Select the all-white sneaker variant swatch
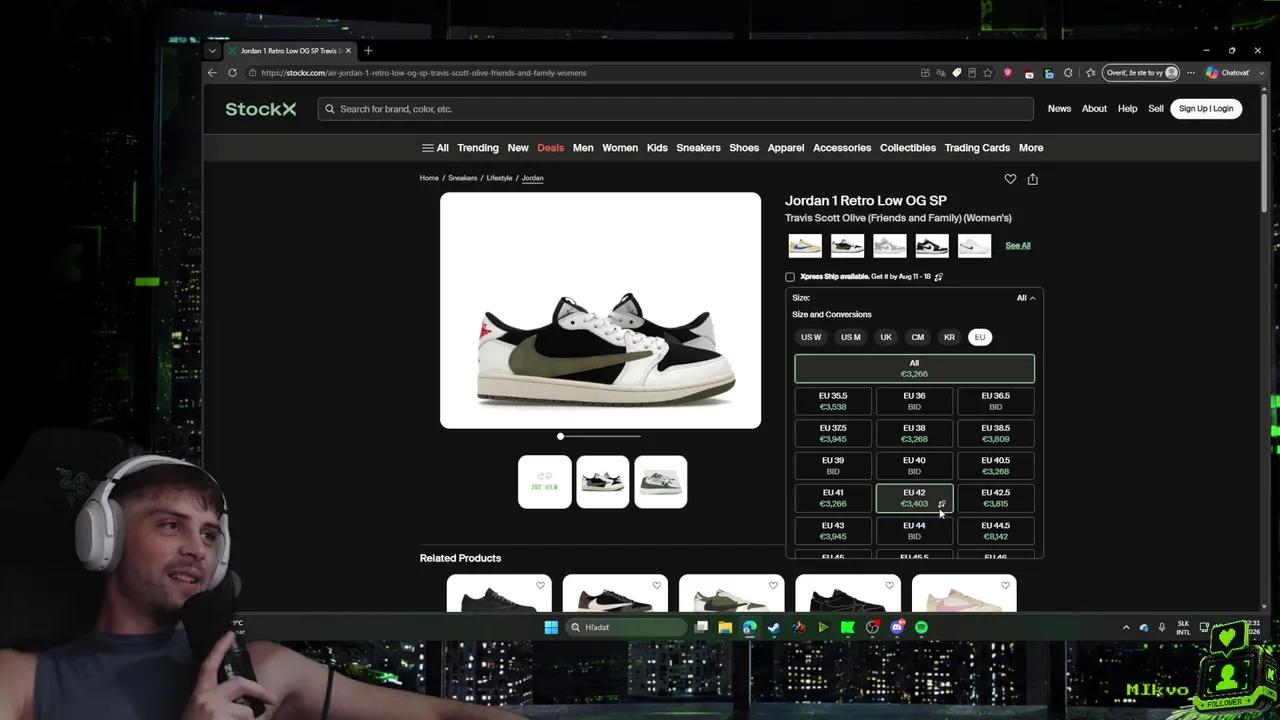Screen dimensions: 1280x720 [x=974, y=246]
